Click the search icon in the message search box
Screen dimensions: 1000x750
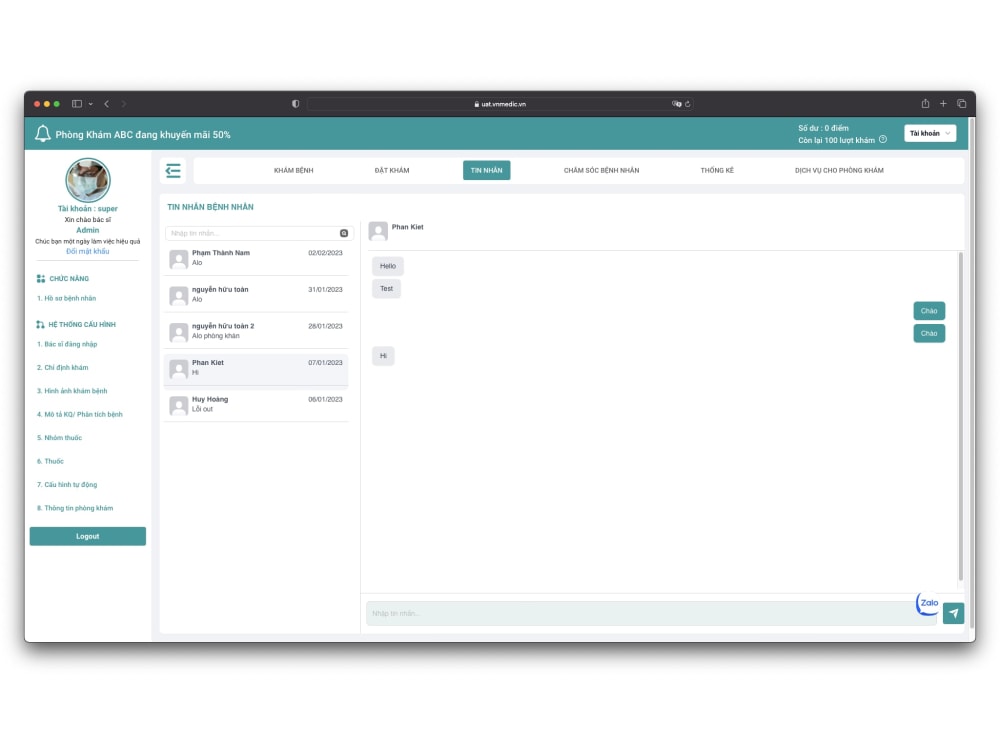tap(344, 233)
